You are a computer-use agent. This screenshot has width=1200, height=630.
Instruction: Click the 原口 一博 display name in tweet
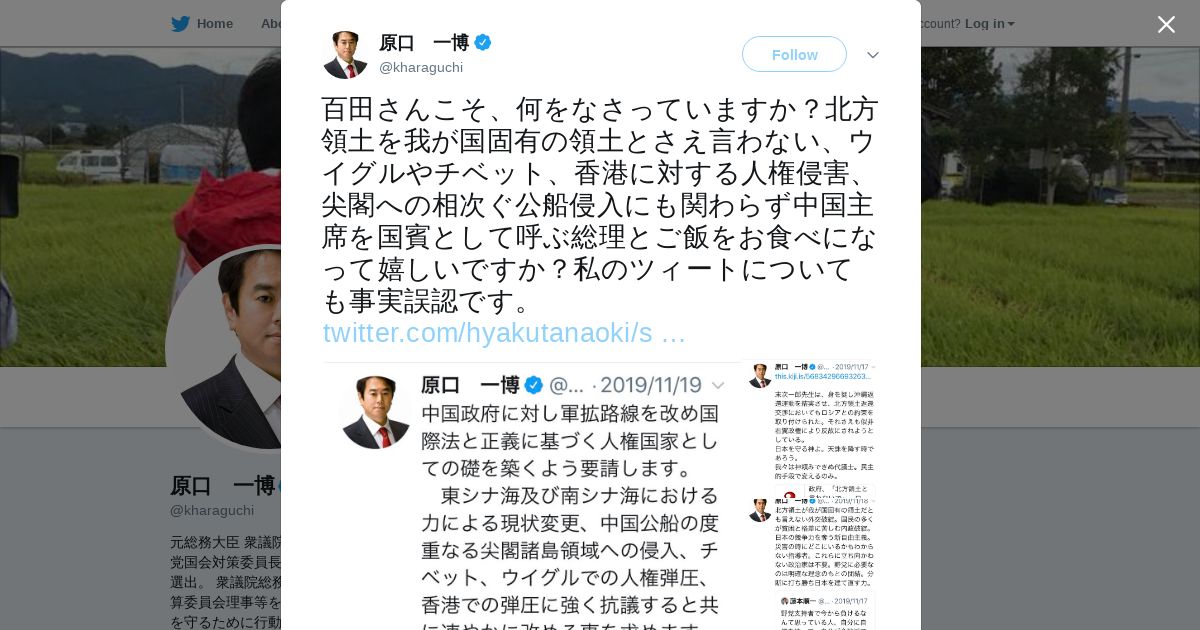424,42
